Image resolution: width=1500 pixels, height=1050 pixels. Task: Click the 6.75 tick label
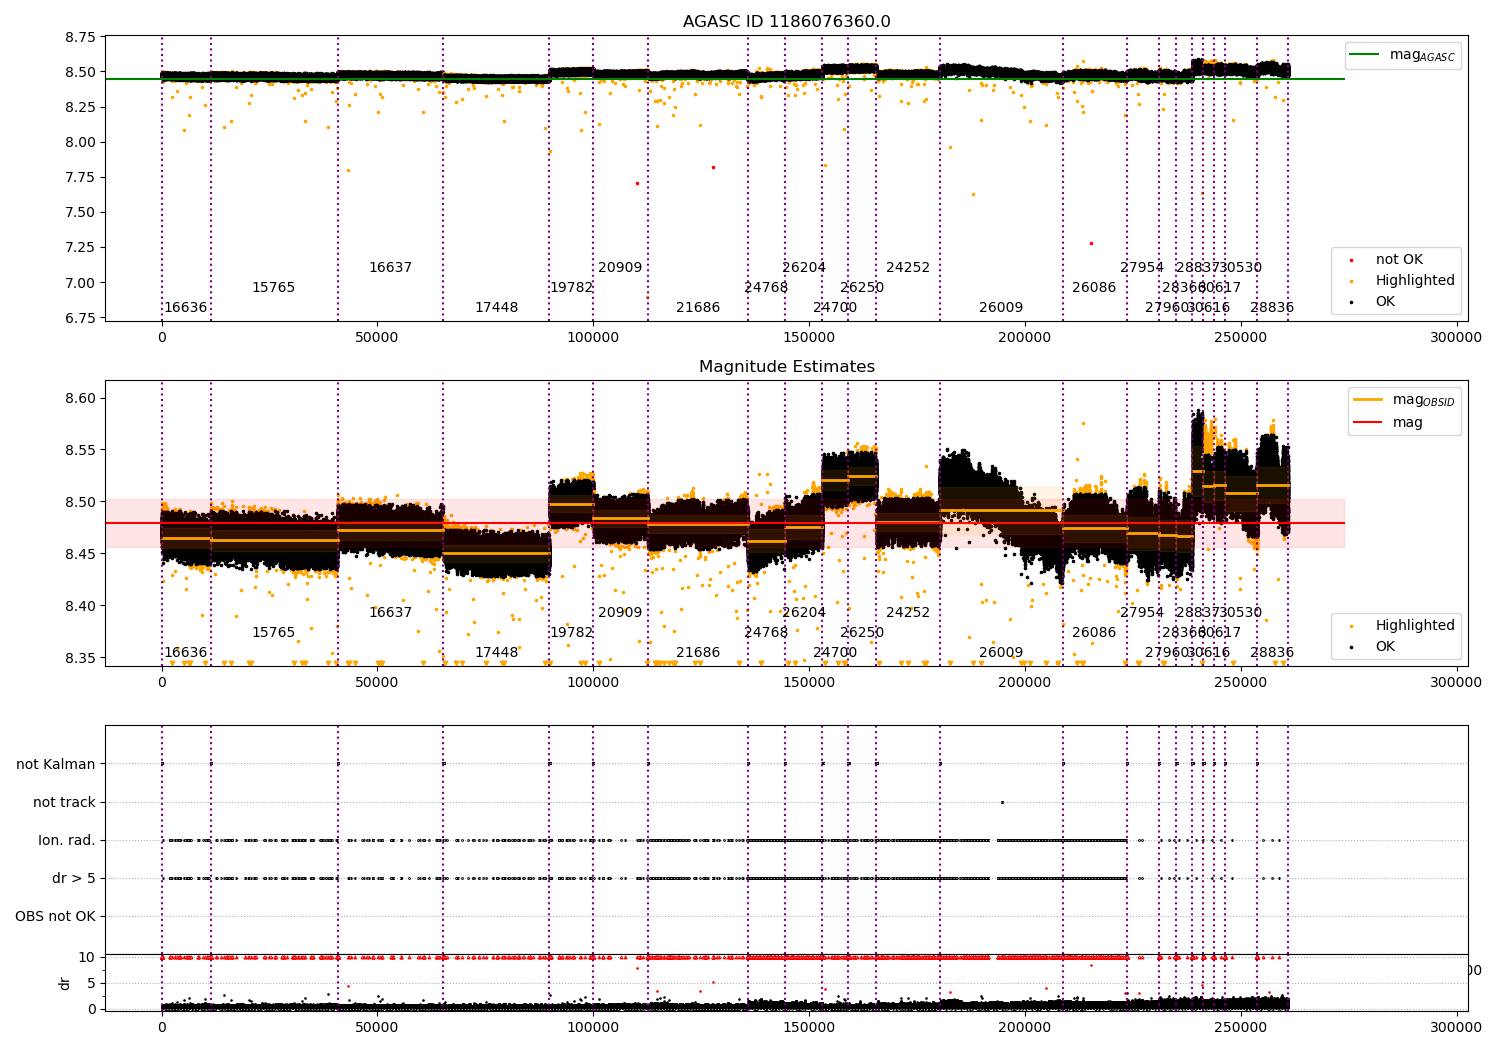(80, 318)
